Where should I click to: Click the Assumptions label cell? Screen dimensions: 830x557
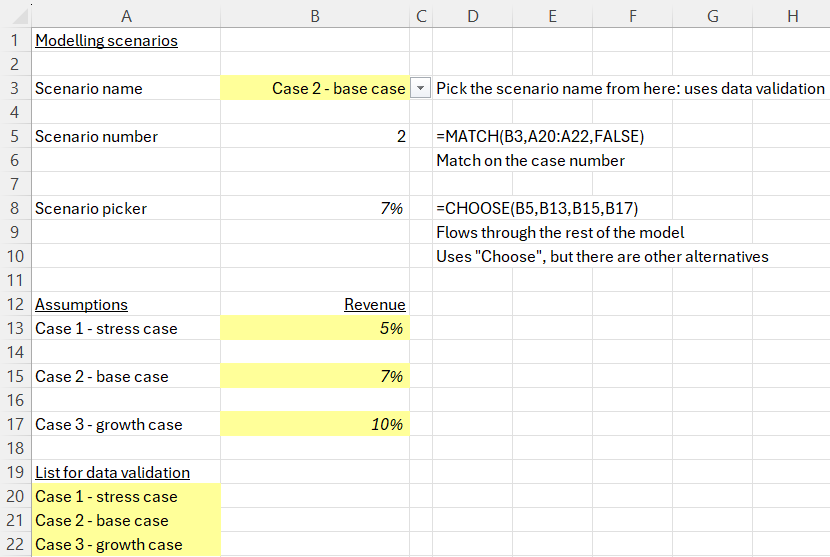point(81,305)
